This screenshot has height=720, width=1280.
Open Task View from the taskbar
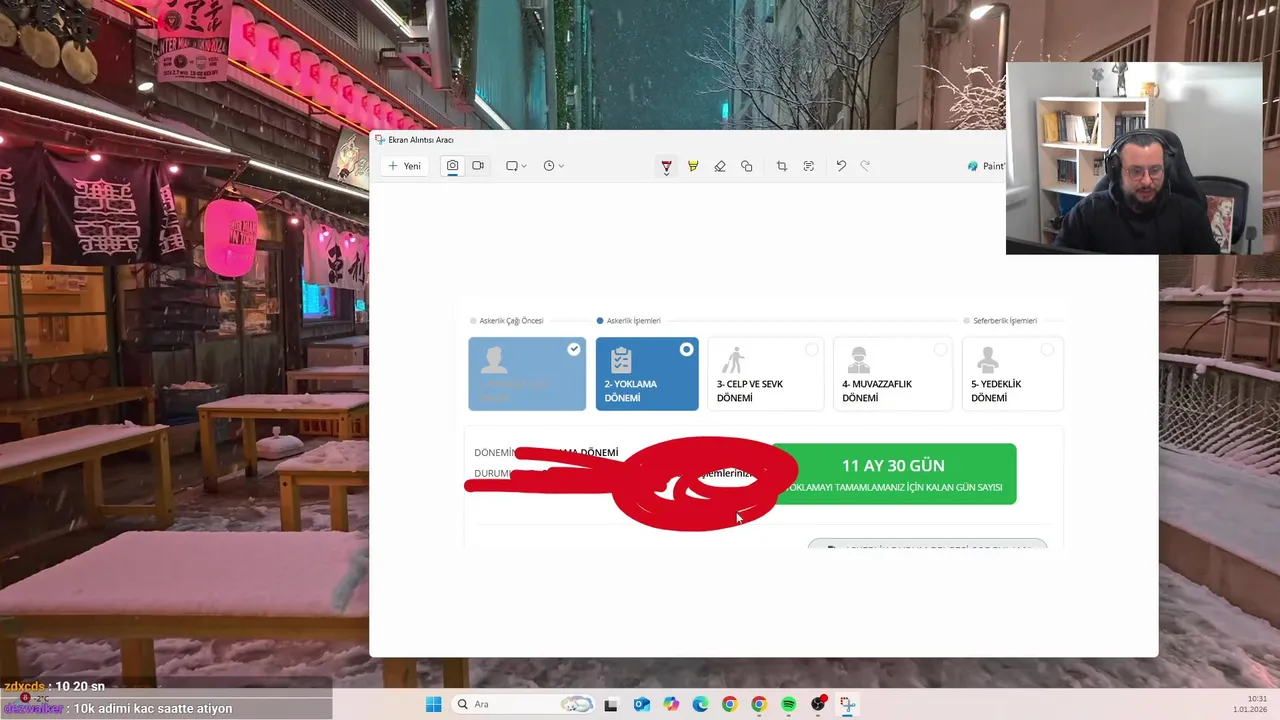tap(611, 704)
